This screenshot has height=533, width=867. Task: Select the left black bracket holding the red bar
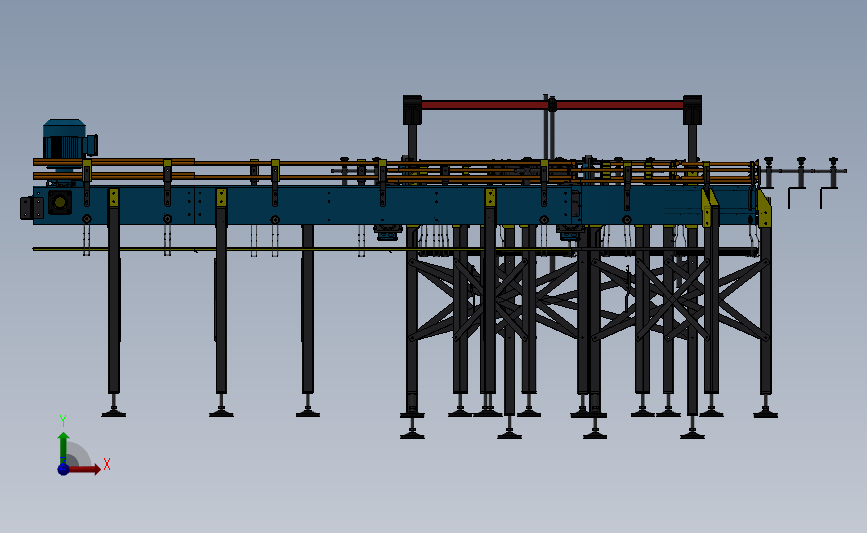tap(412, 109)
